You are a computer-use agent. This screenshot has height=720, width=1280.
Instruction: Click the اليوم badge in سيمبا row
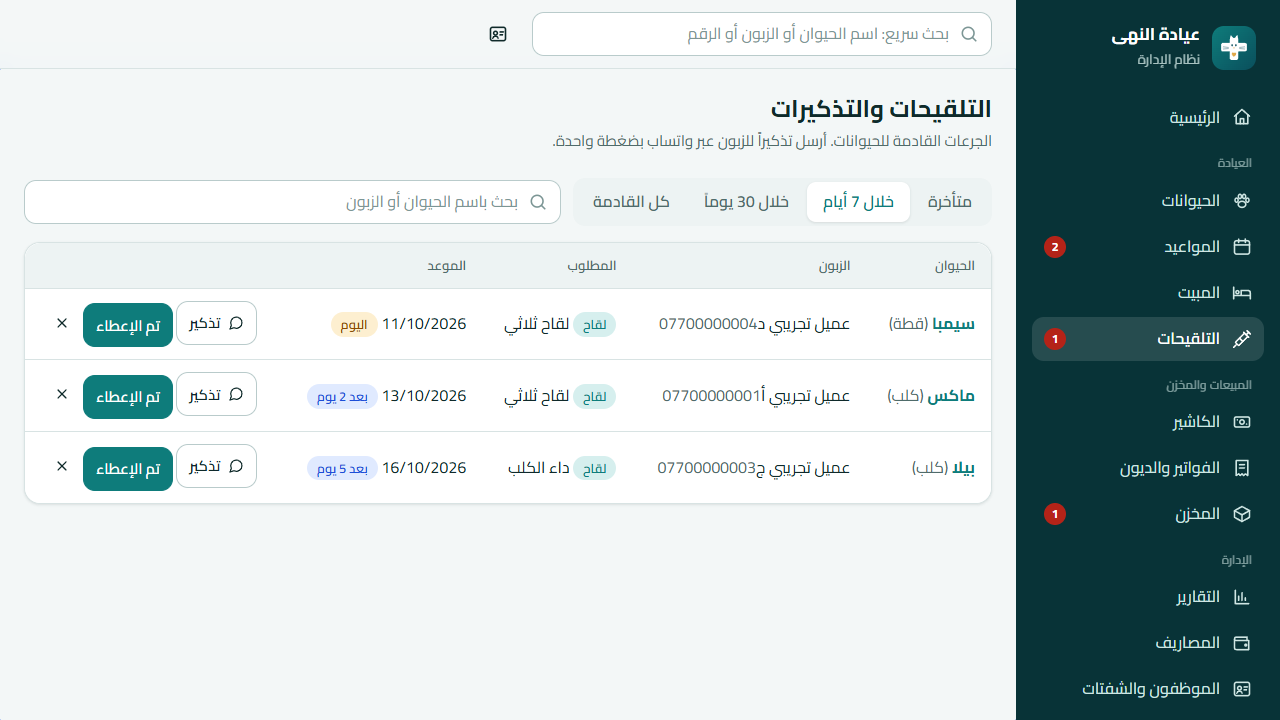coord(354,325)
